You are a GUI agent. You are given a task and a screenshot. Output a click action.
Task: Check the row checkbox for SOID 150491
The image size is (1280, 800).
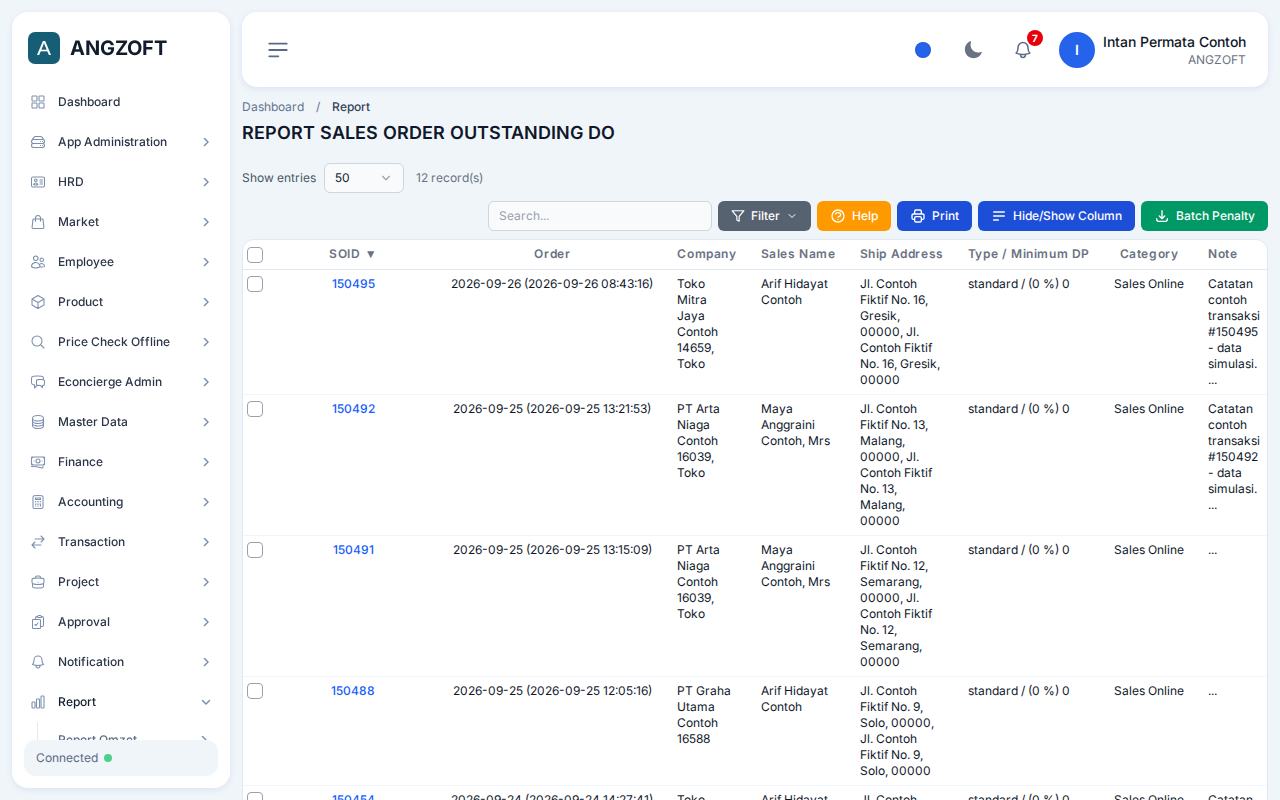tap(255, 550)
